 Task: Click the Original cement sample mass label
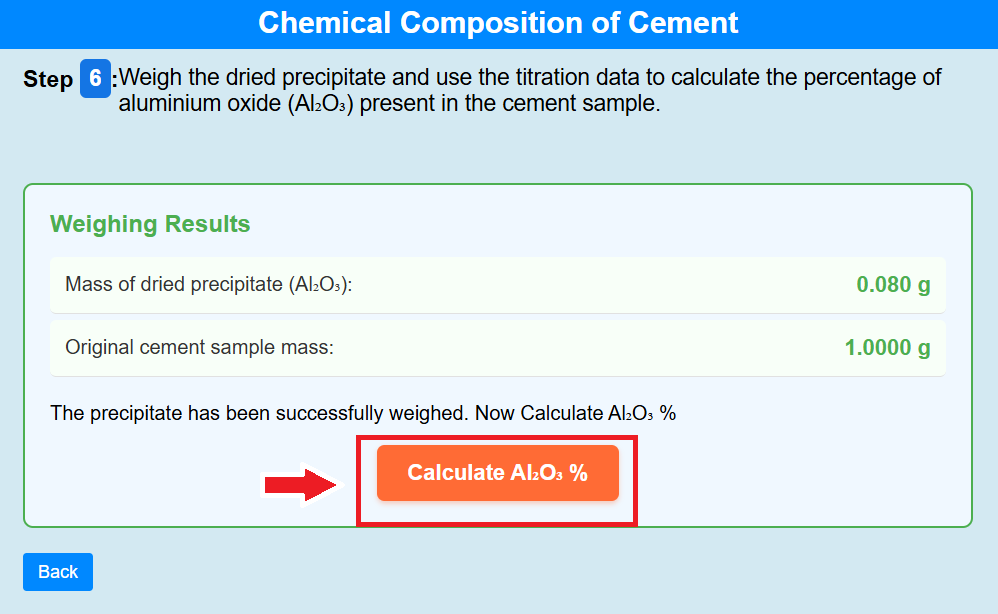(199, 348)
